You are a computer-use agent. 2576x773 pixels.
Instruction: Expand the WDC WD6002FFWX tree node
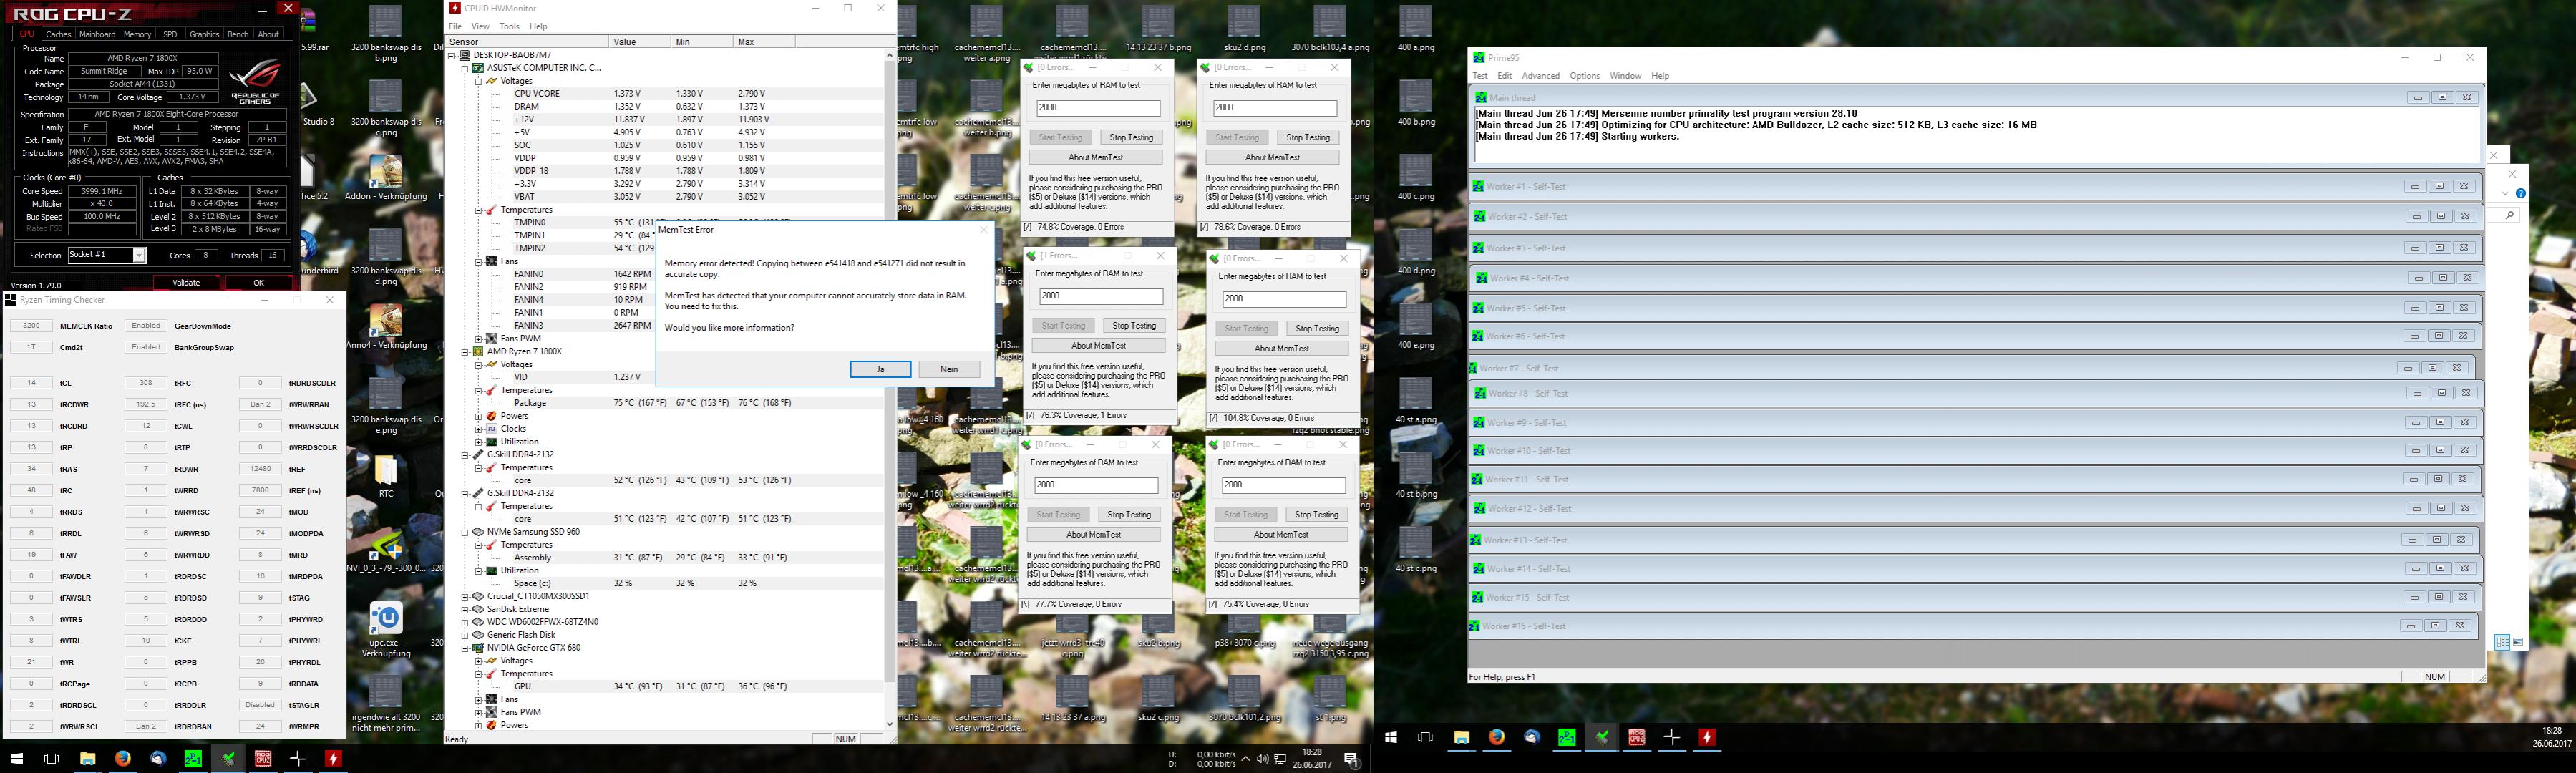pos(465,622)
